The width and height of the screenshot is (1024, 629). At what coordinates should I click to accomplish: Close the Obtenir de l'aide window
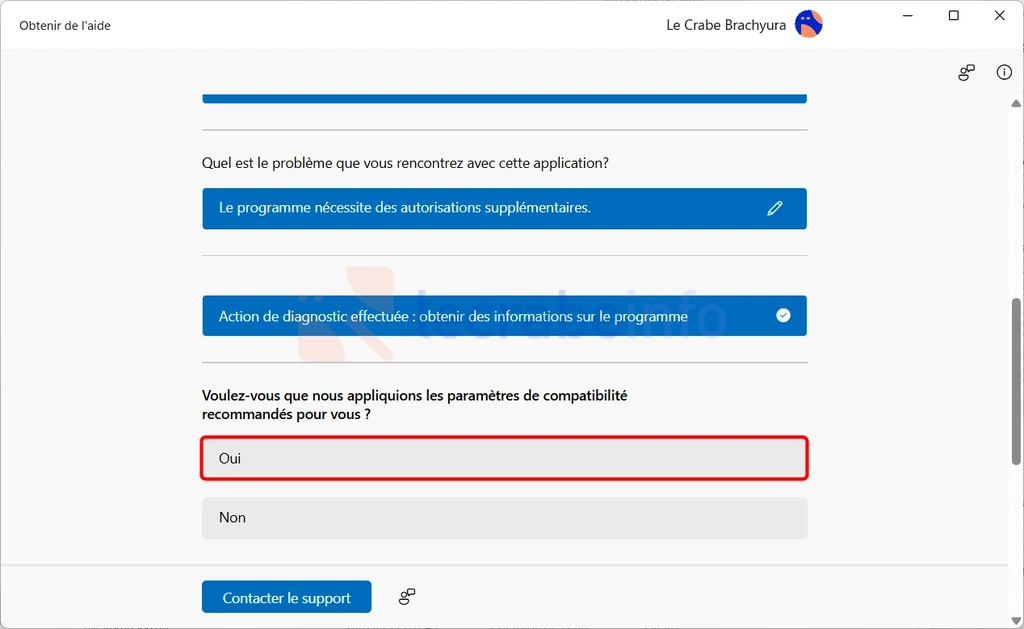[999, 16]
